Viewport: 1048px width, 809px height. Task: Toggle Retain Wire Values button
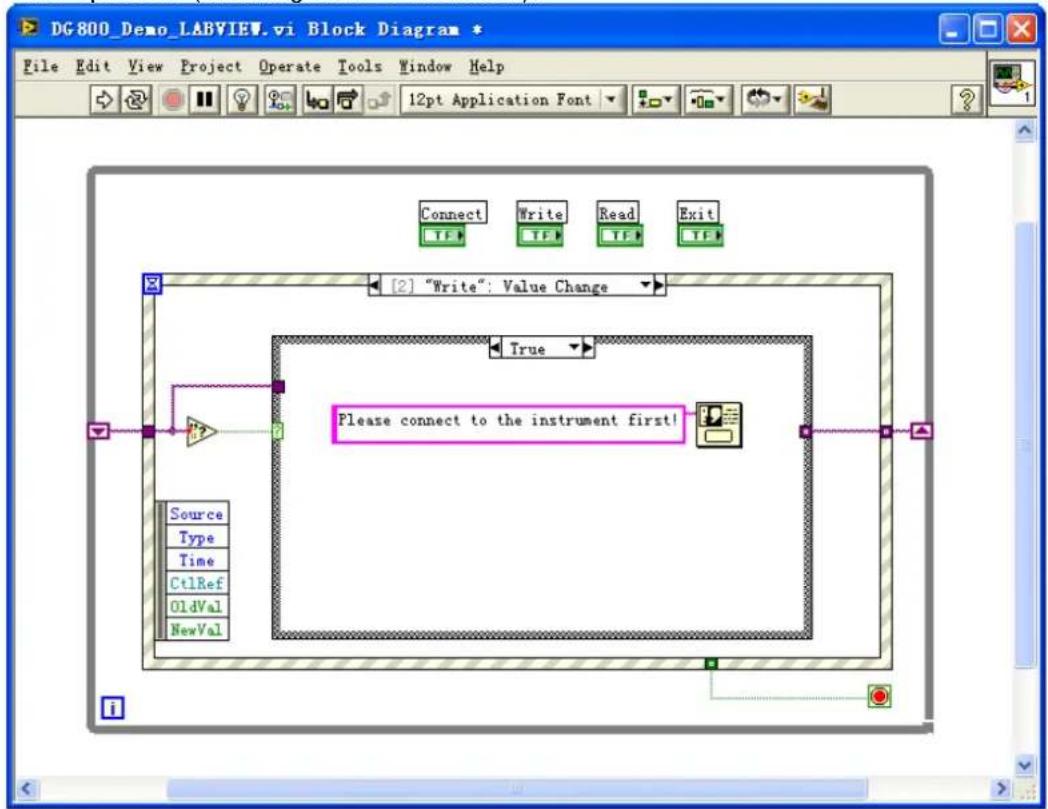[279, 100]
